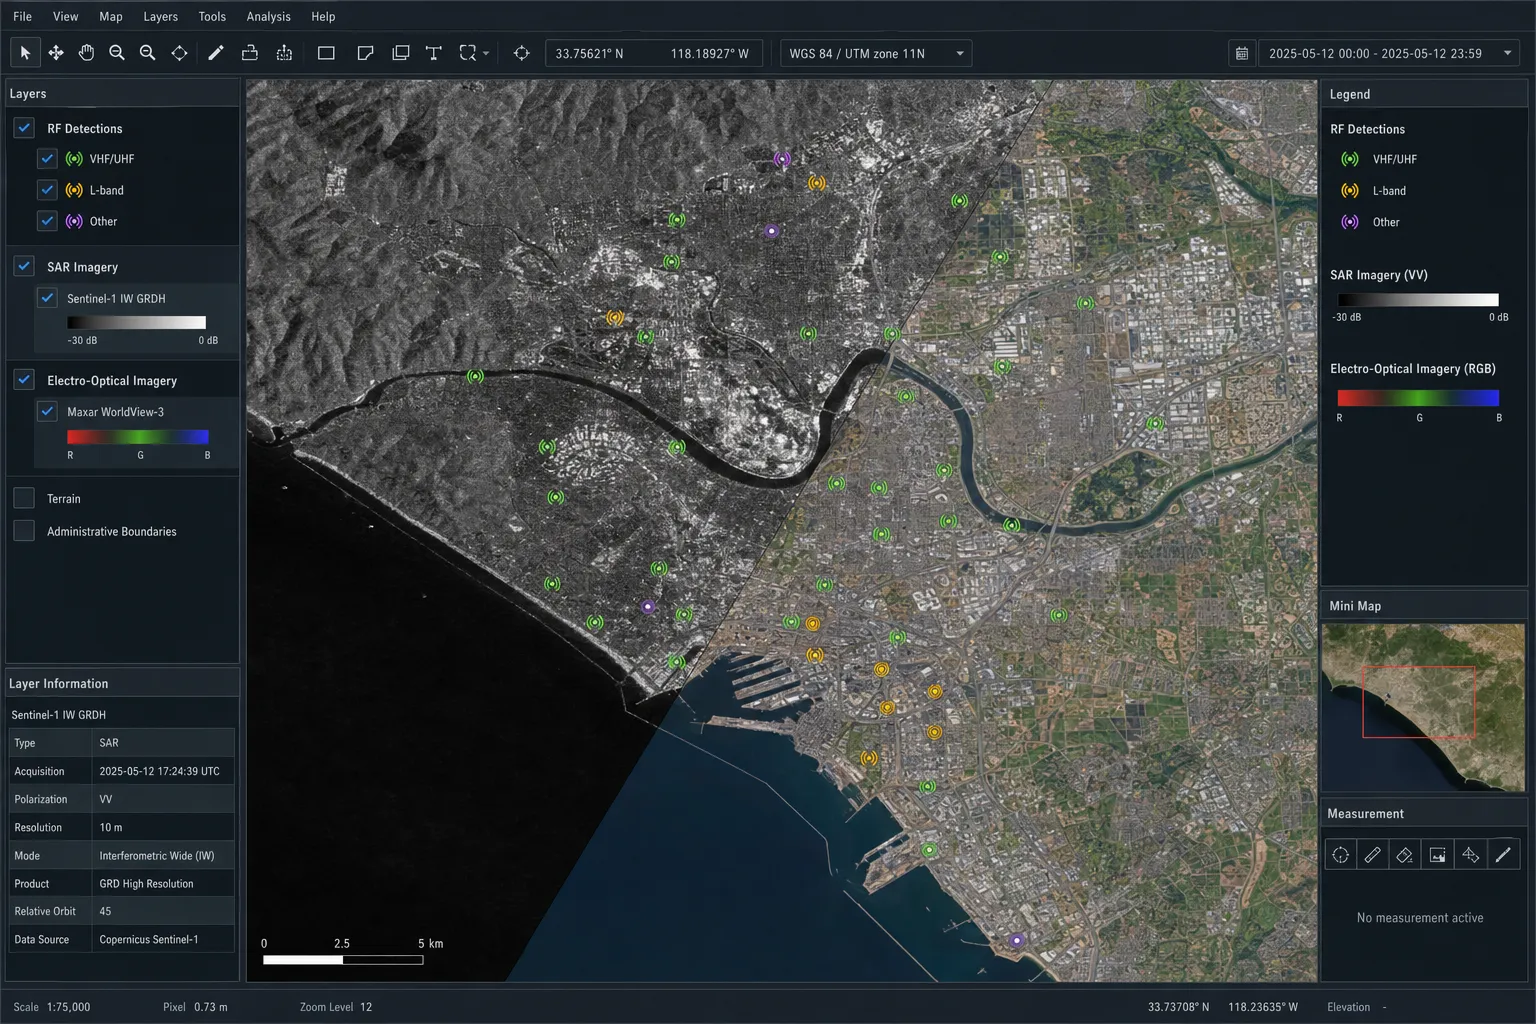
Task: Click the acquisition value 2025-05-12 17:24:39 UTC
Action: pos(159,771)
